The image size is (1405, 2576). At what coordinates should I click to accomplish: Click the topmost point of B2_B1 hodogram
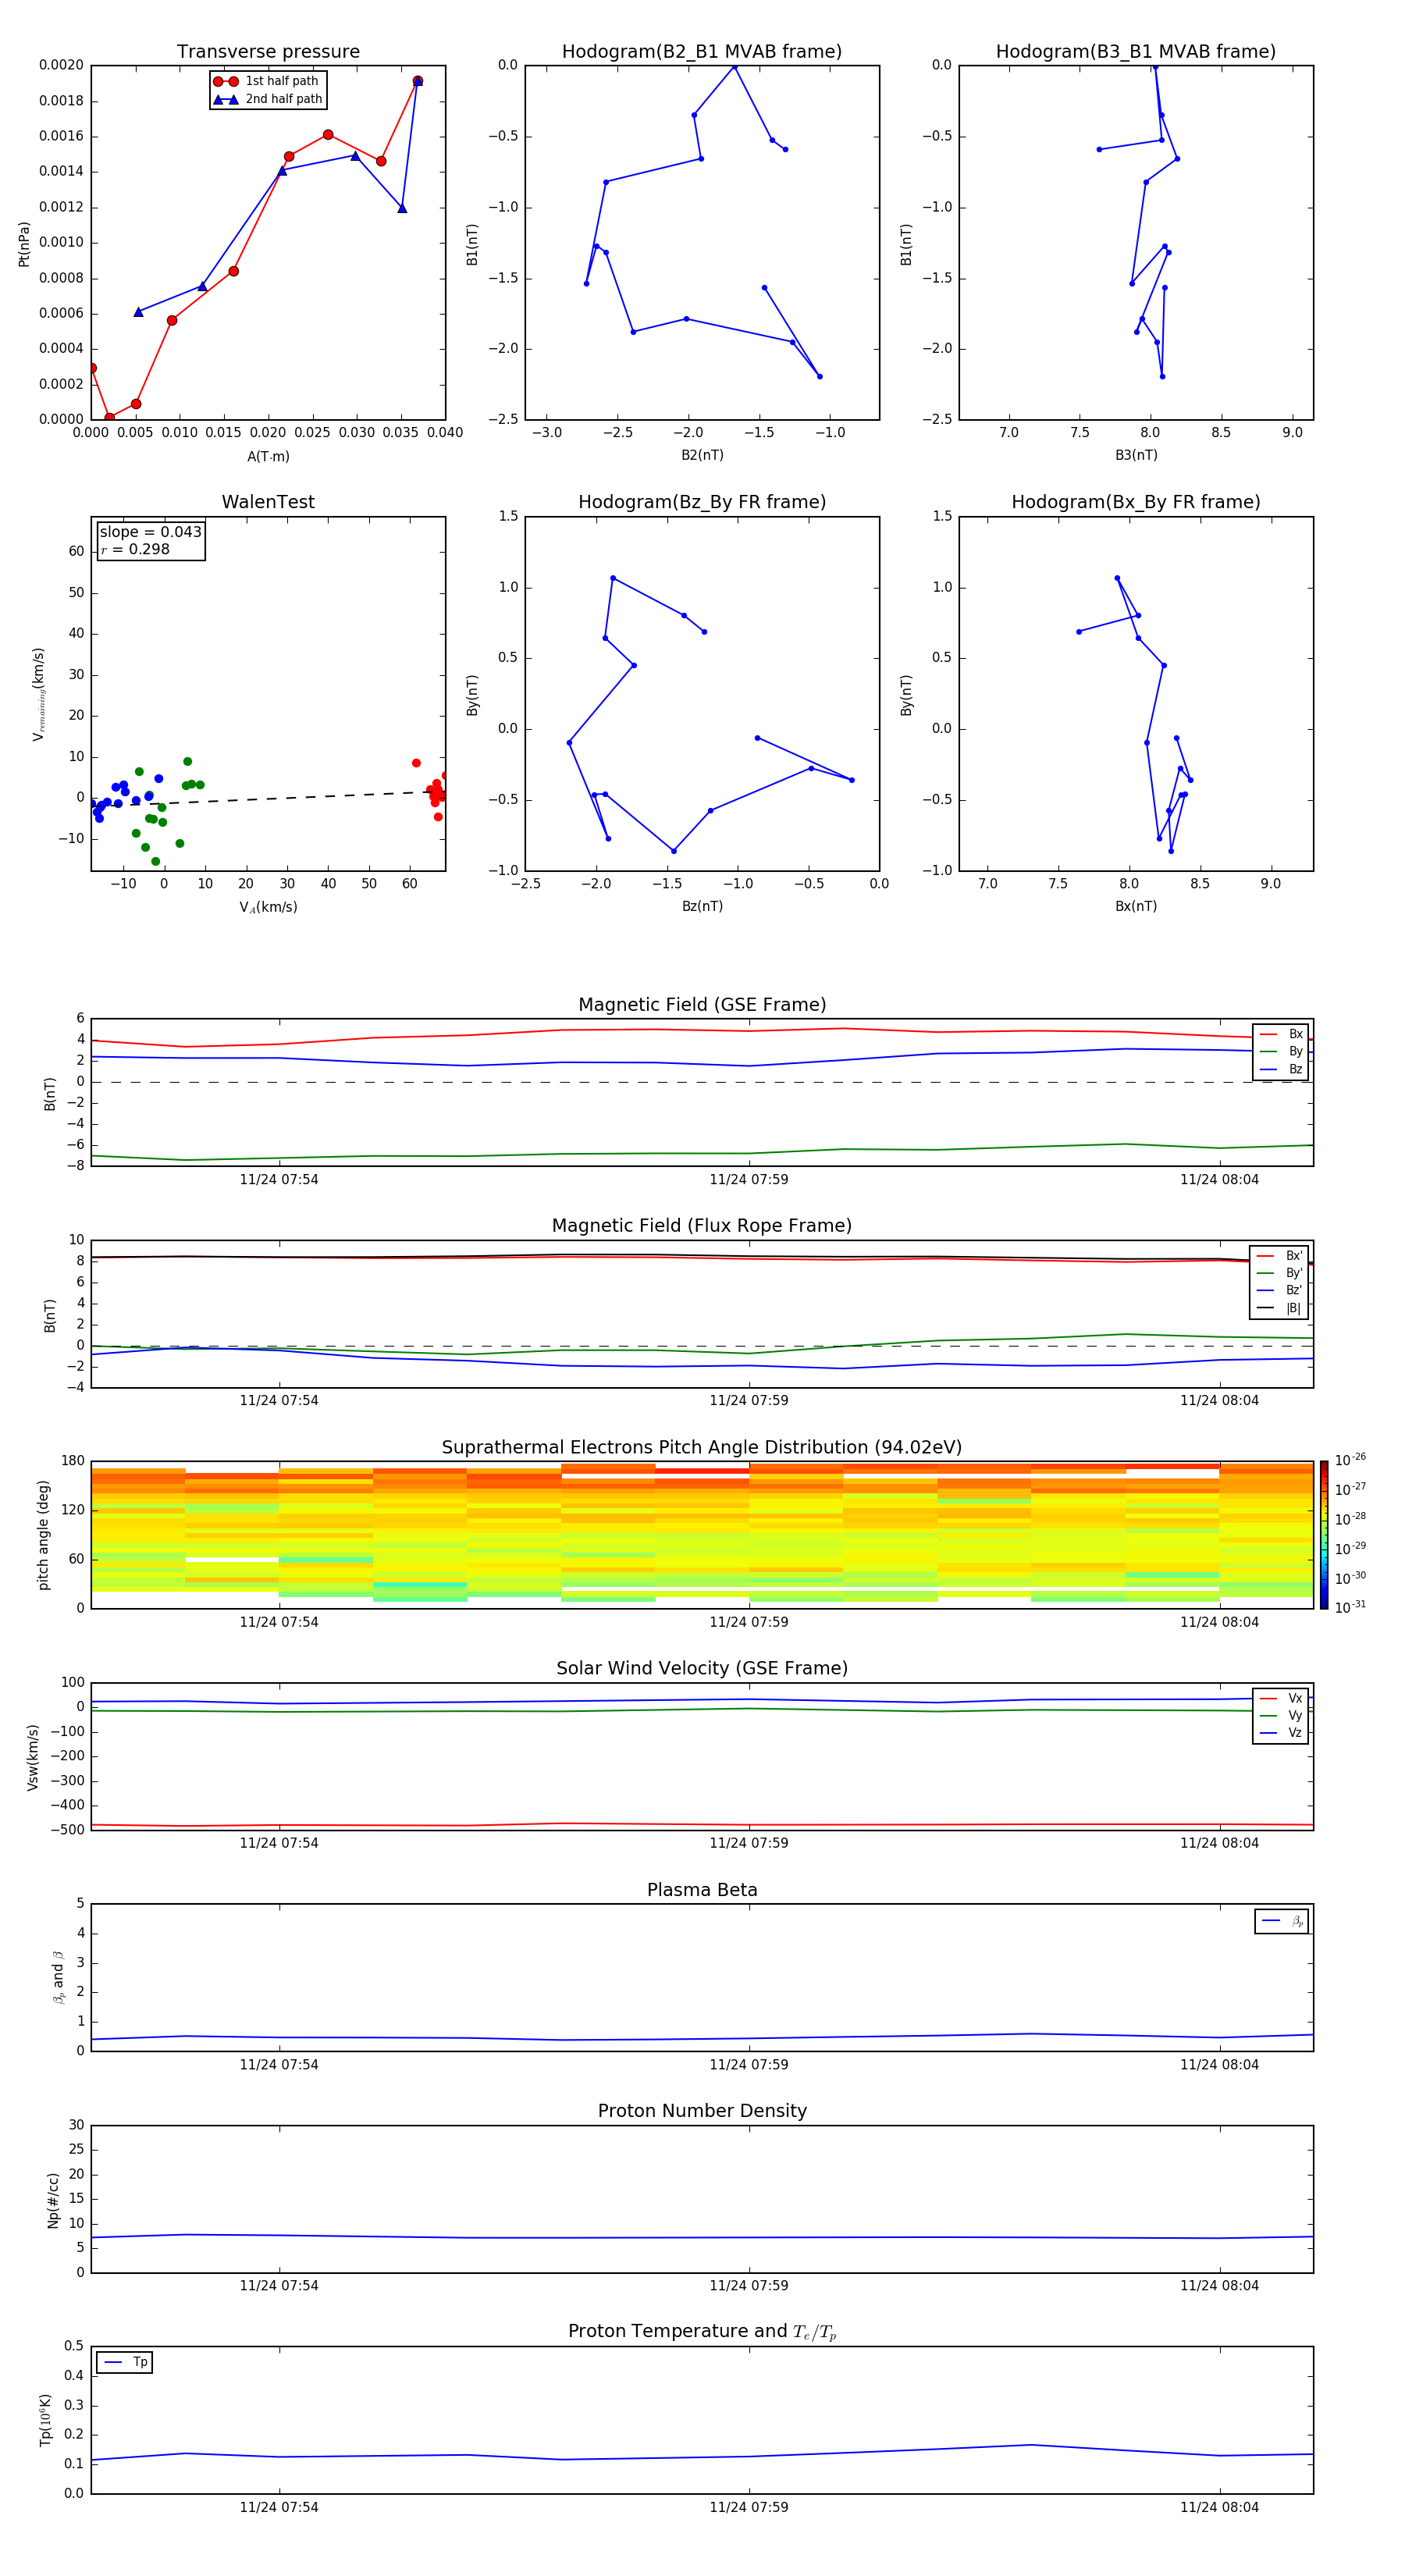(734, 67)
